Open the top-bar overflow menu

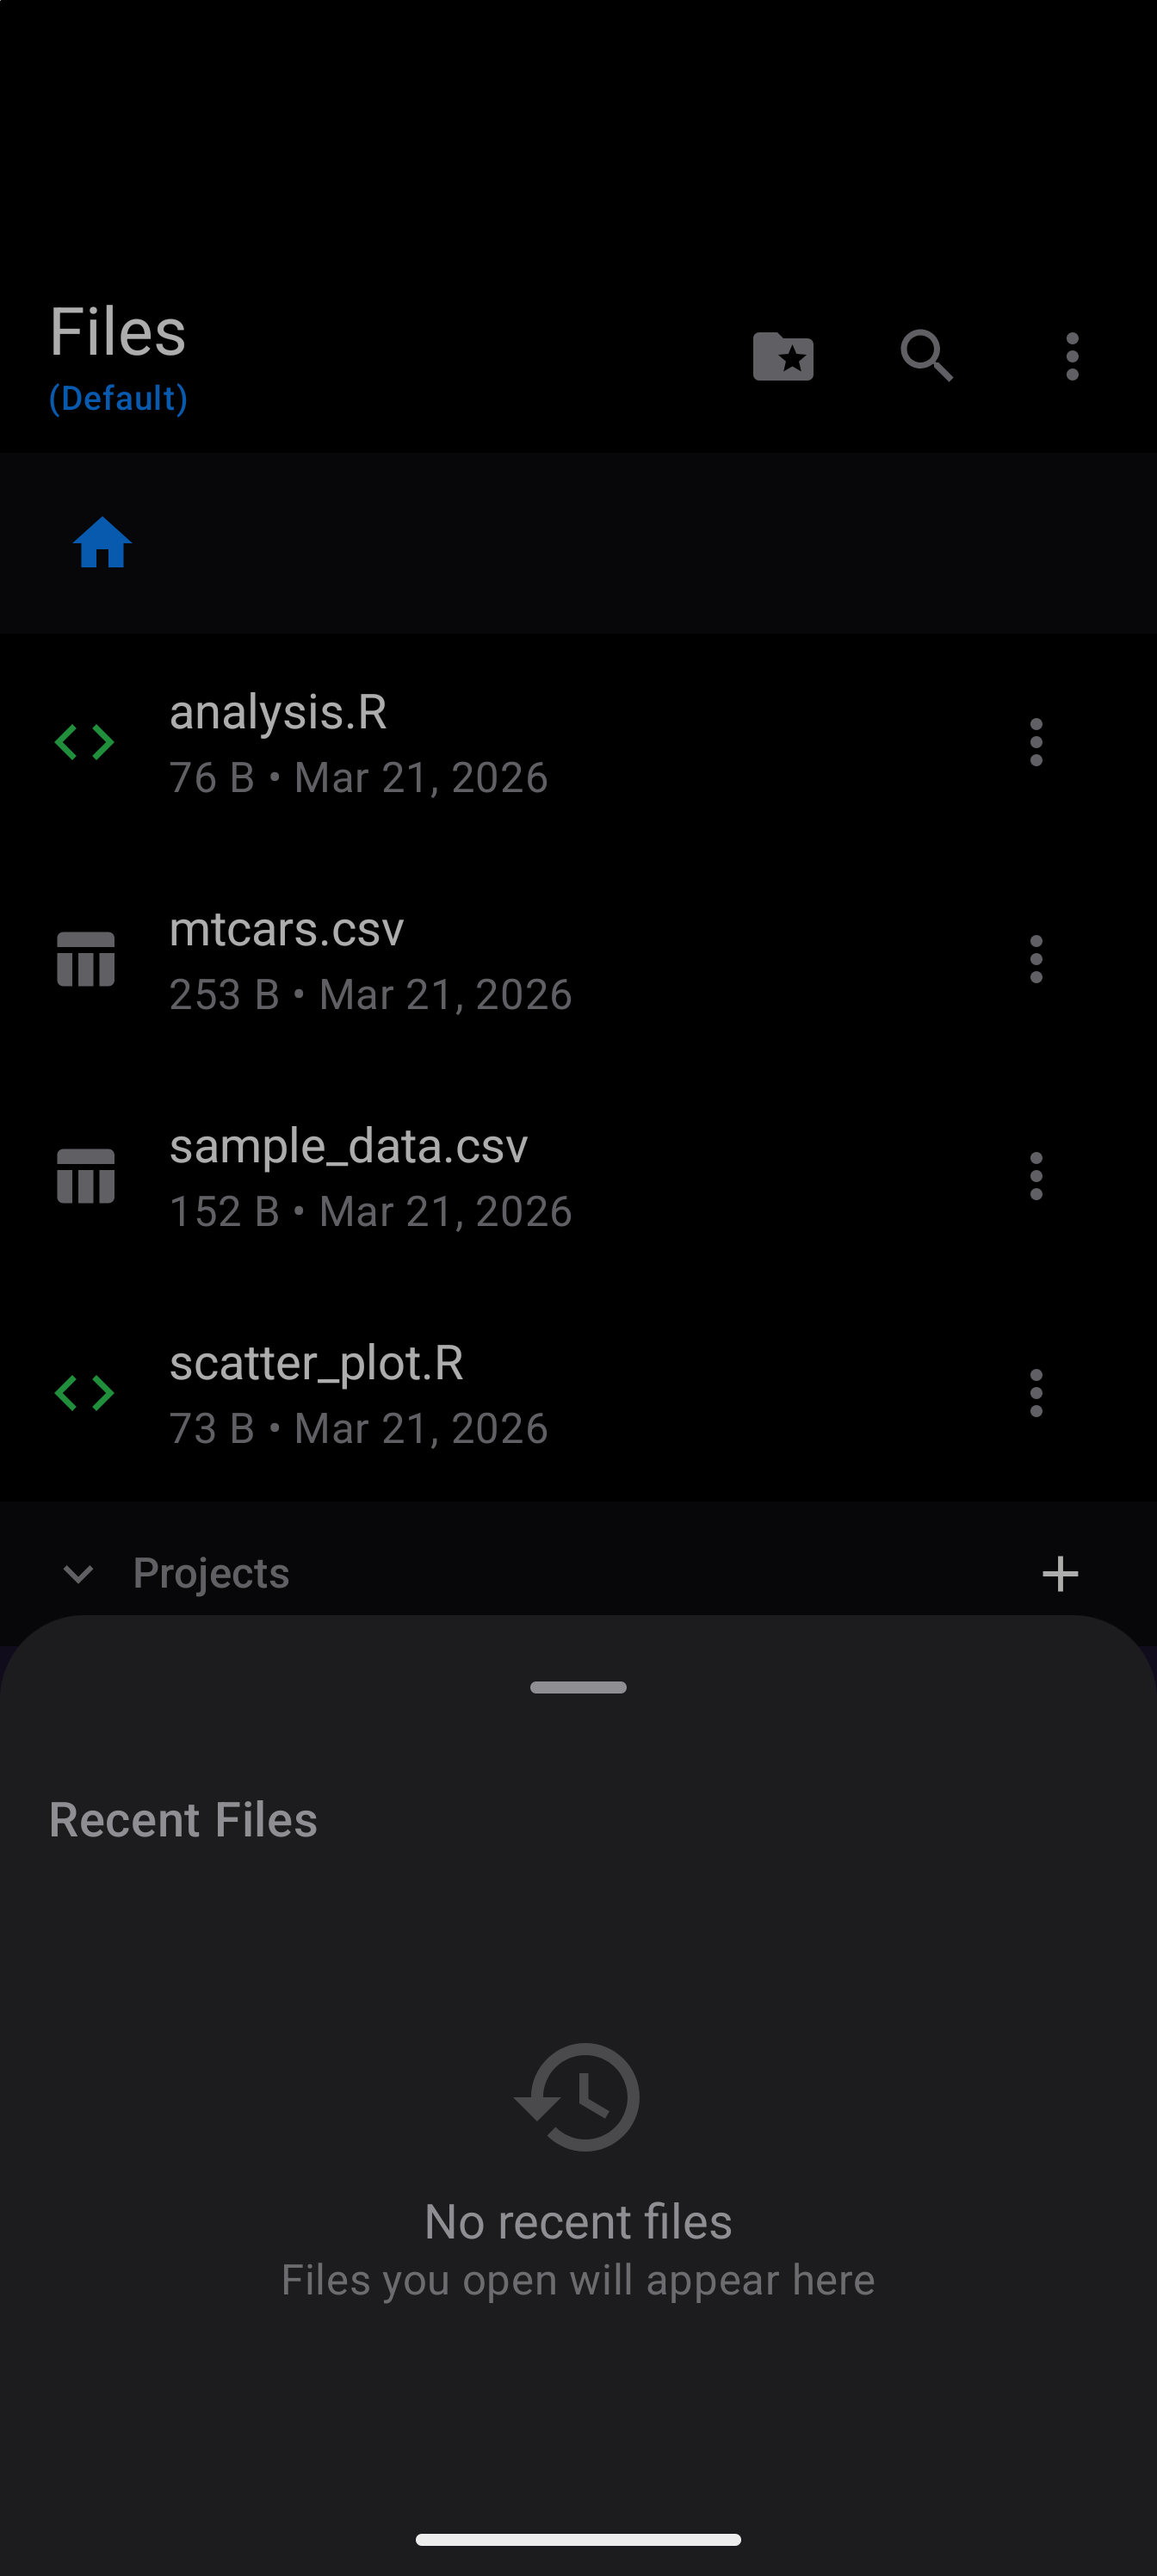[1072, 356]
